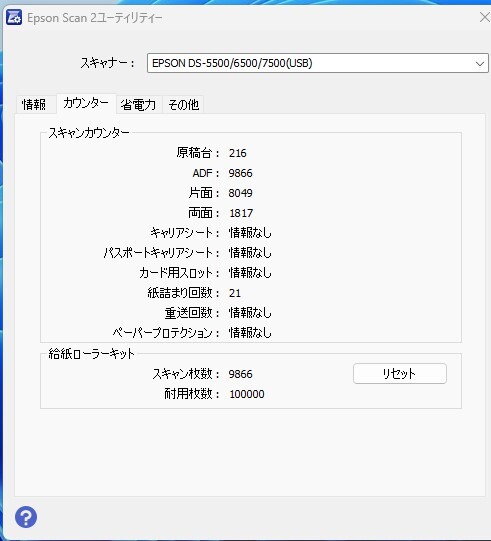The image size is (491, 541).
Task: Click the リセット button
Action: pyautogui.click(x=400, y=373)
